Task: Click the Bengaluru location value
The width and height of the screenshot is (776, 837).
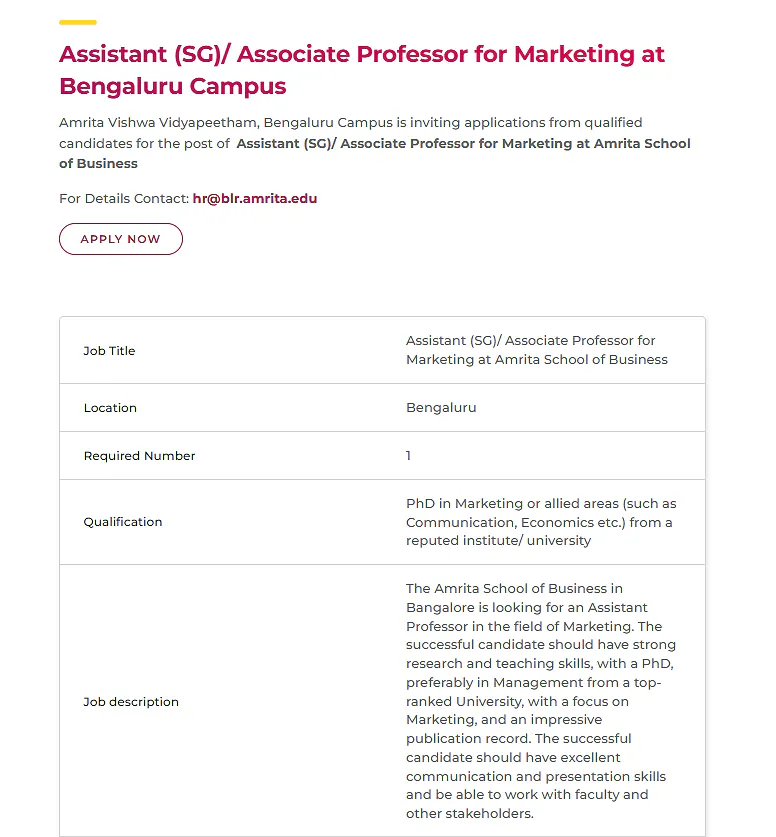Action: (x=441, y=408)
